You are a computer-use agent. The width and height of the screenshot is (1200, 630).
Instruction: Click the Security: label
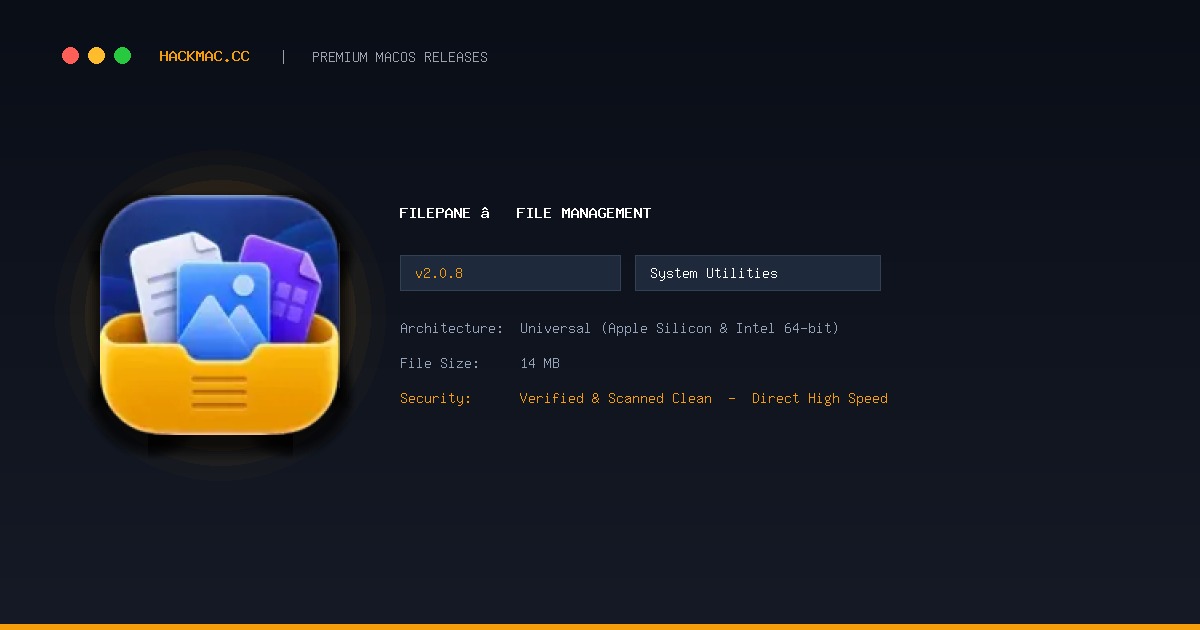pyautogui.click(x=436, y=398)
